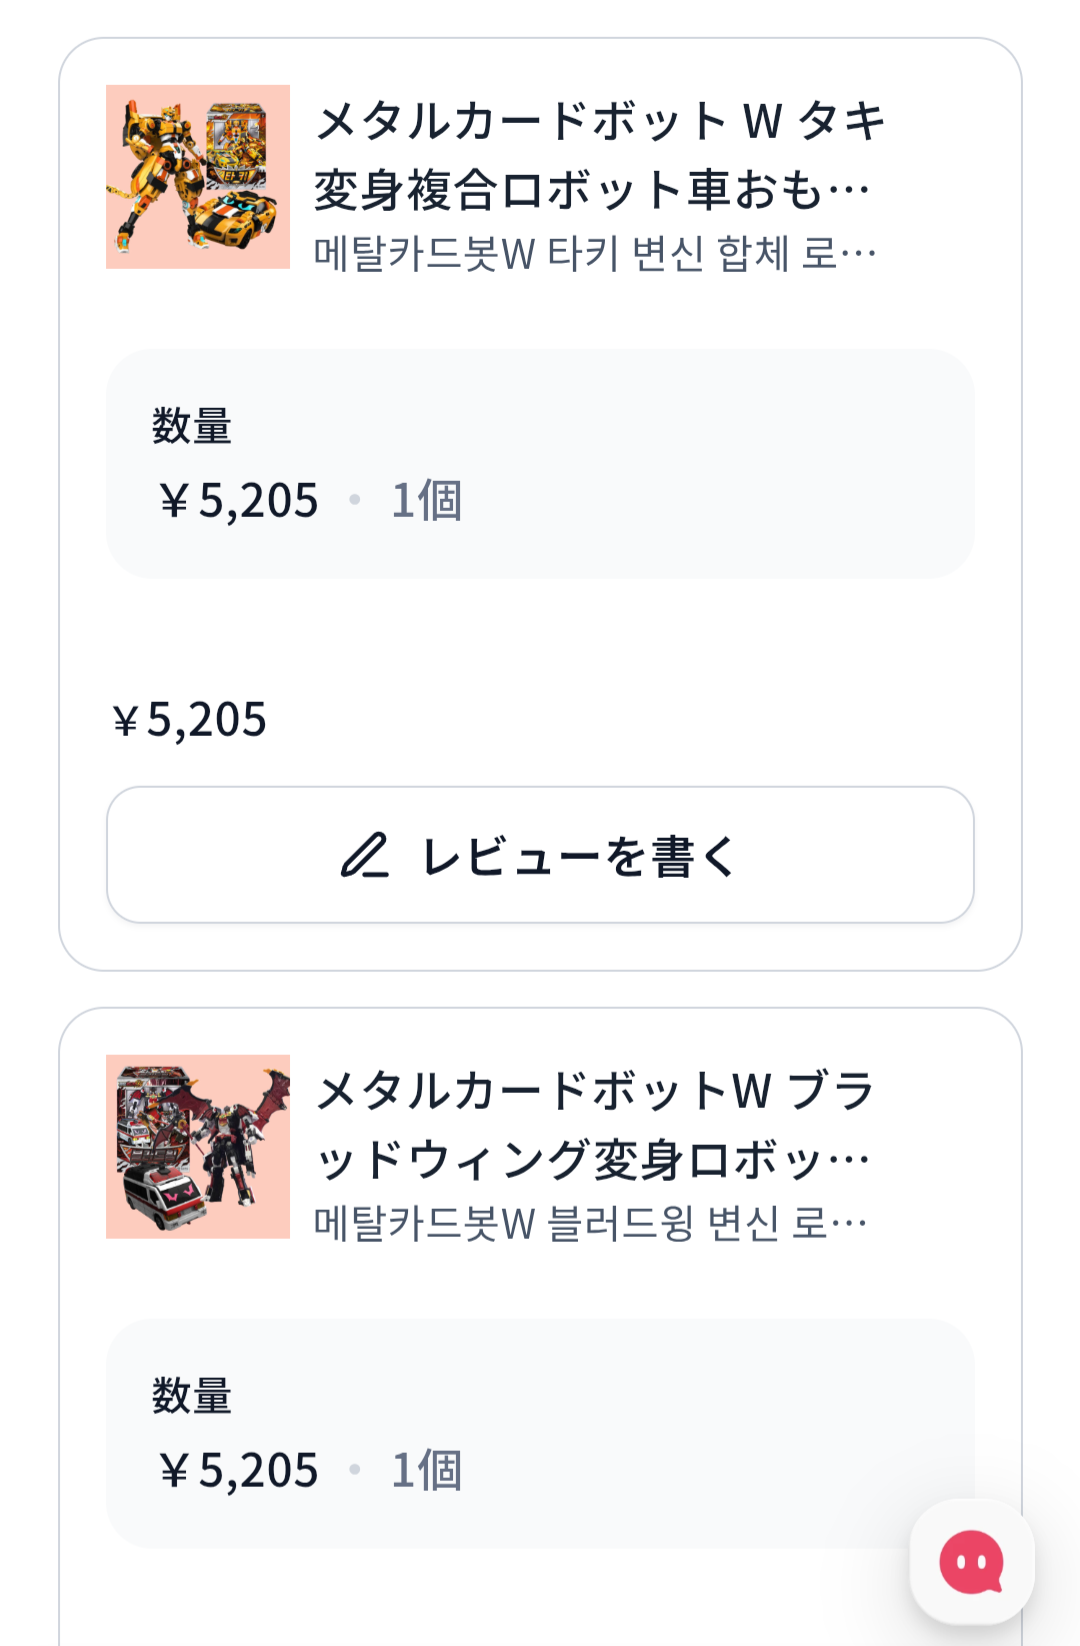Click the ¥5,205 total above the review button

point(189,720)
